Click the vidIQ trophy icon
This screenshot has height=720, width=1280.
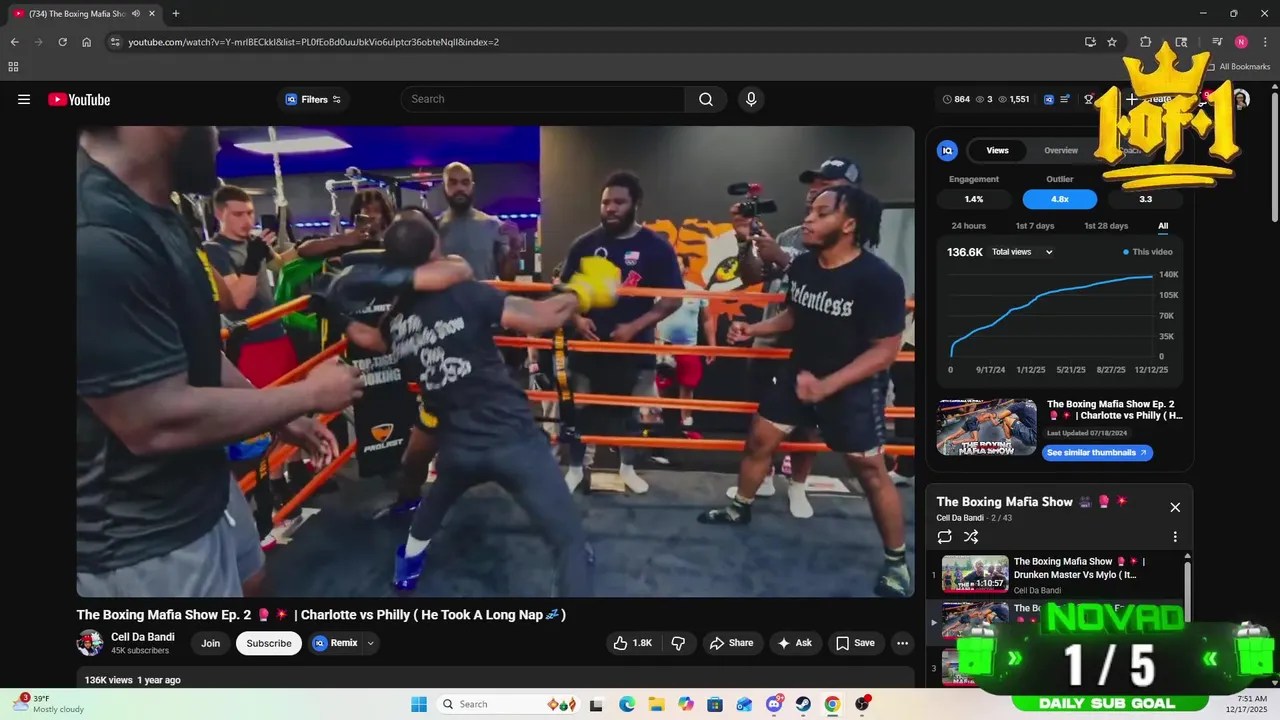click(1088, 99)
